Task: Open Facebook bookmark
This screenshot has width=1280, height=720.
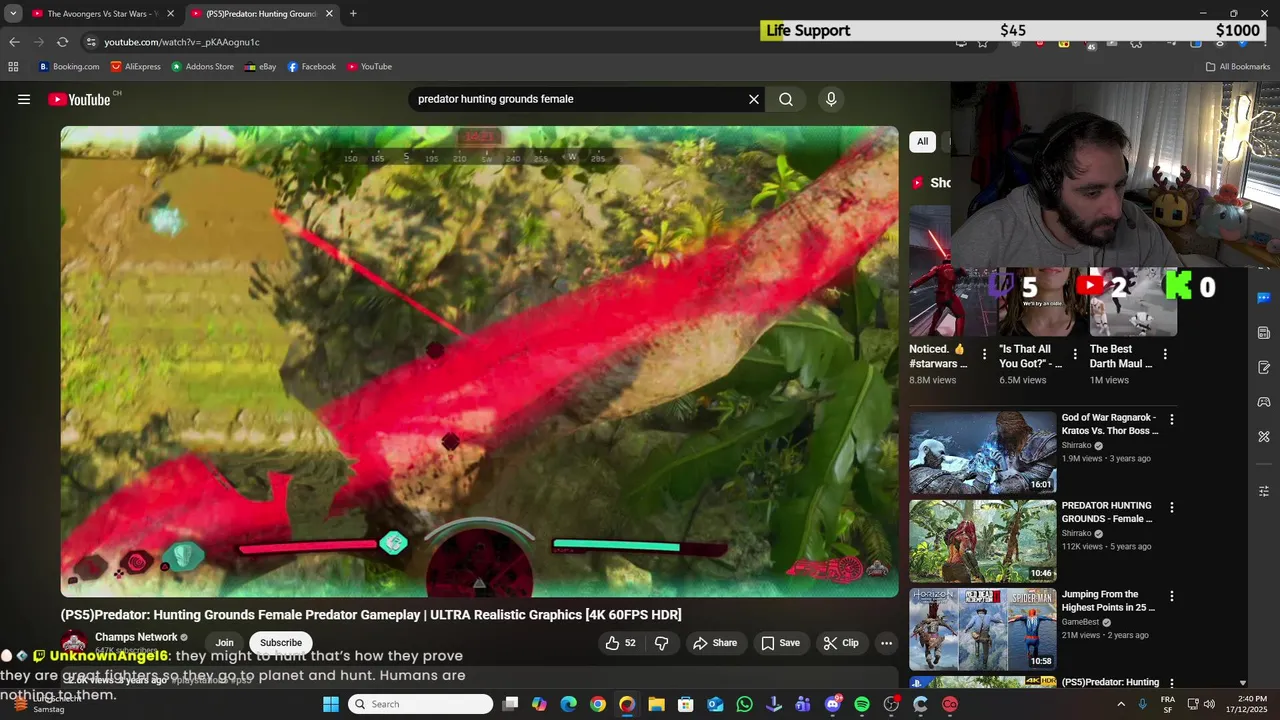Action: tap(312, 67)
